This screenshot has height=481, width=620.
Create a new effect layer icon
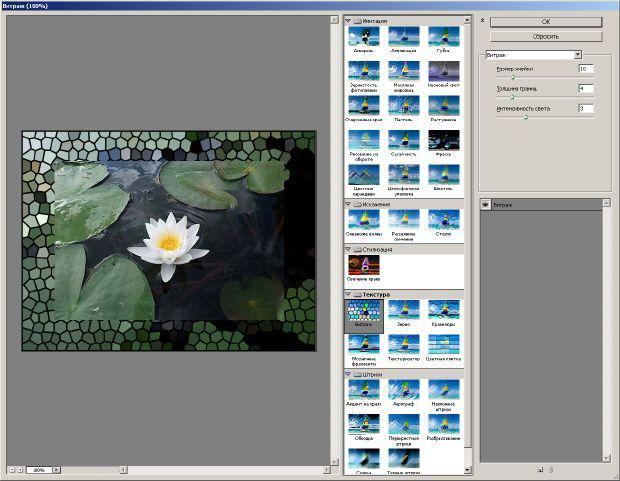pyautogui.click(x=540, y=468)
